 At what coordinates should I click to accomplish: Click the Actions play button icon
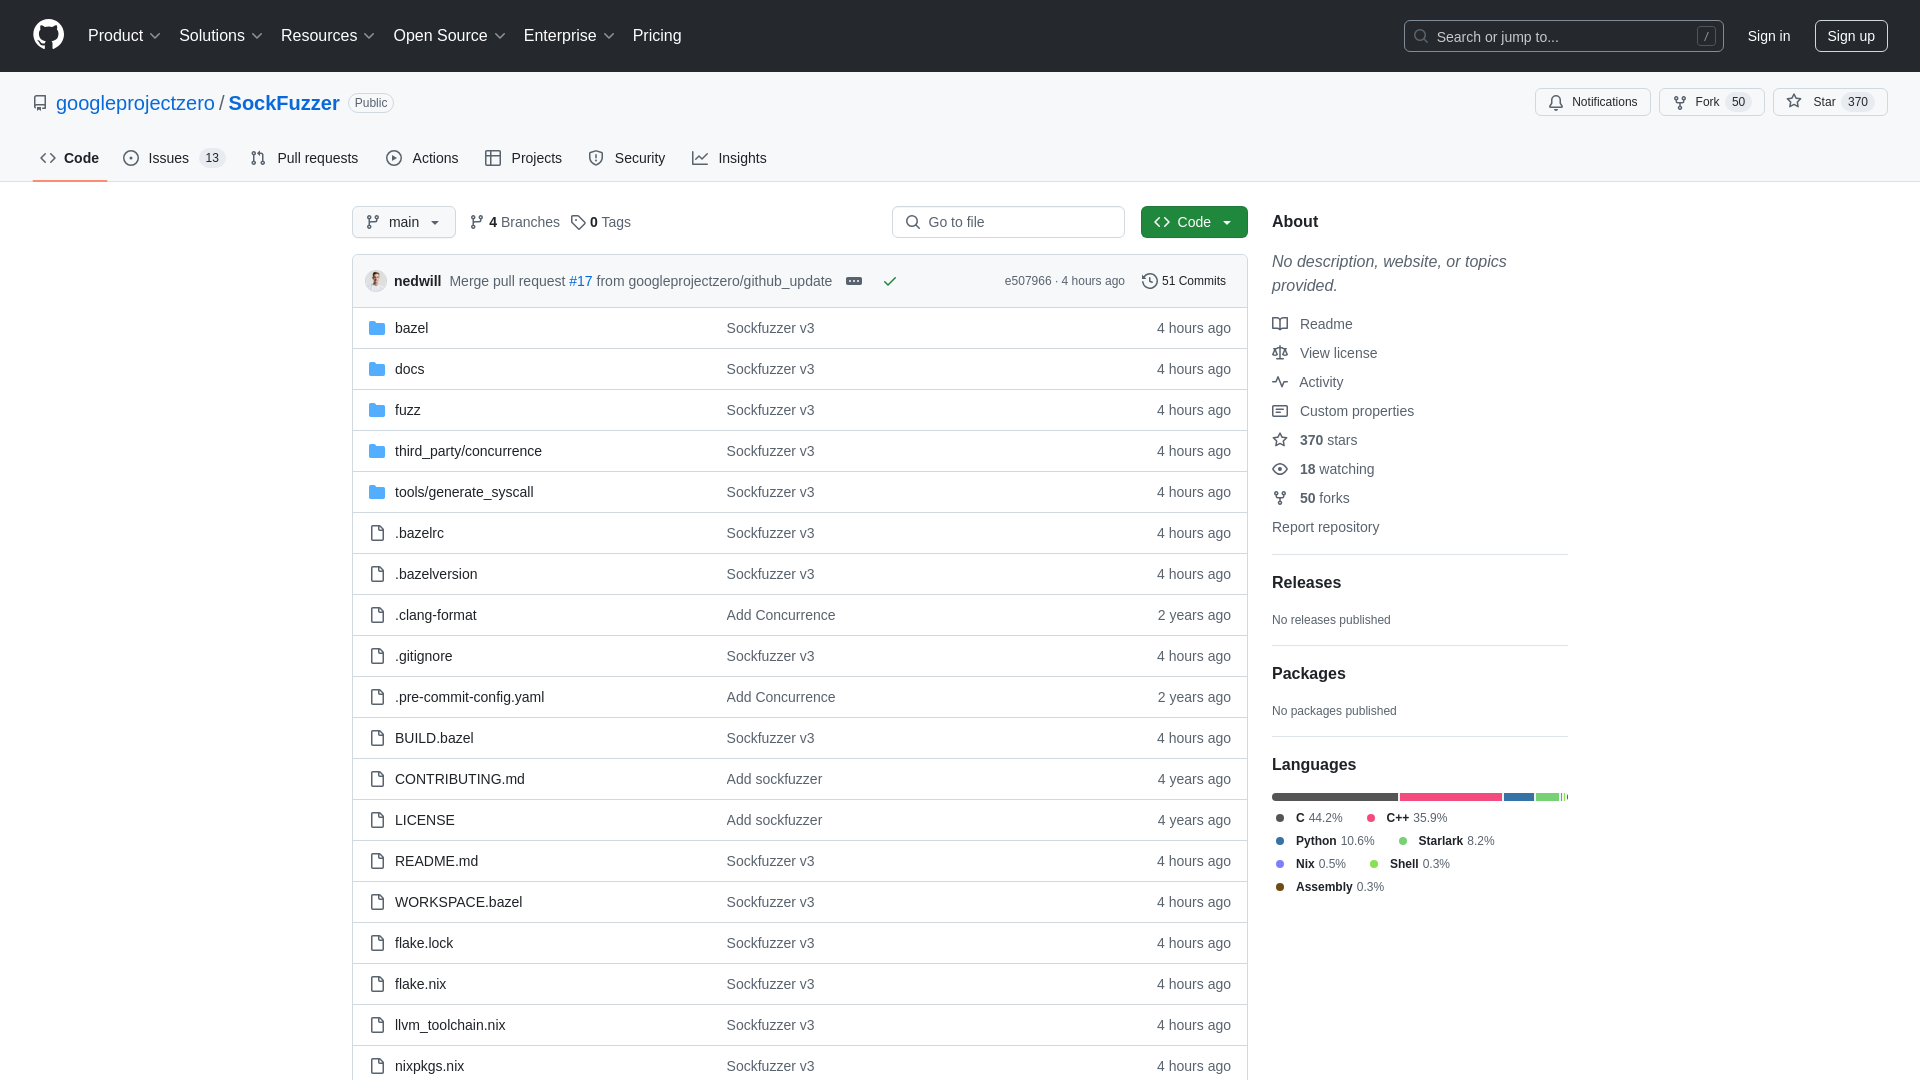(x=393, y=158)
